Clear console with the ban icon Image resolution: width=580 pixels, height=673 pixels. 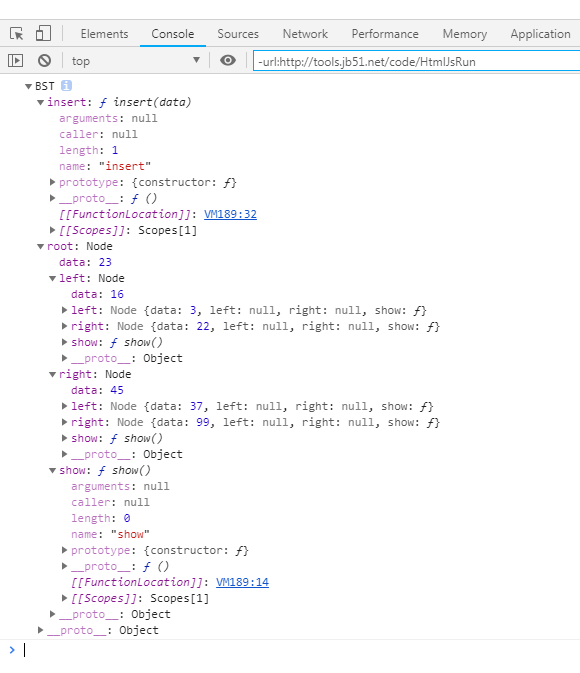(x=44, y=61)
